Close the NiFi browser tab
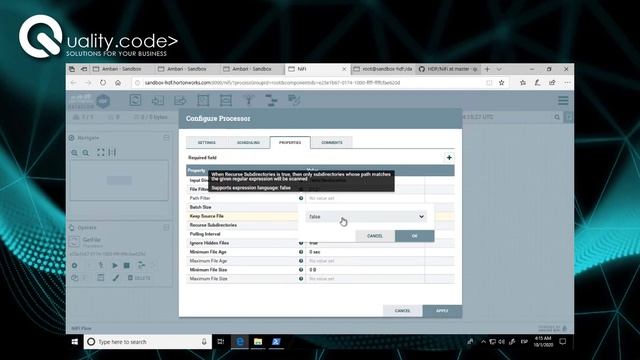The width and height of the screenshot is (640, 360). click(344, 69)
